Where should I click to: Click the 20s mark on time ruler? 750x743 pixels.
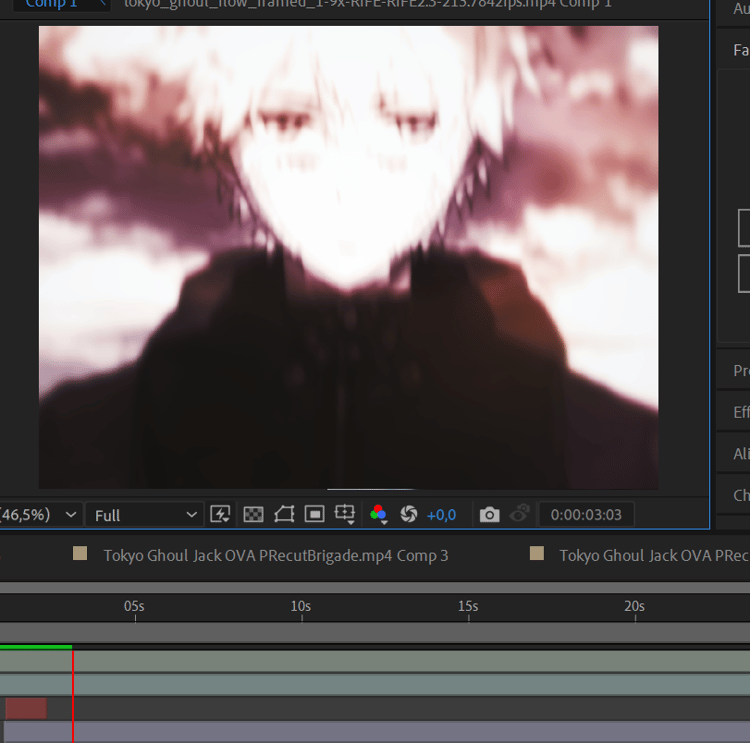pos(634,607)
